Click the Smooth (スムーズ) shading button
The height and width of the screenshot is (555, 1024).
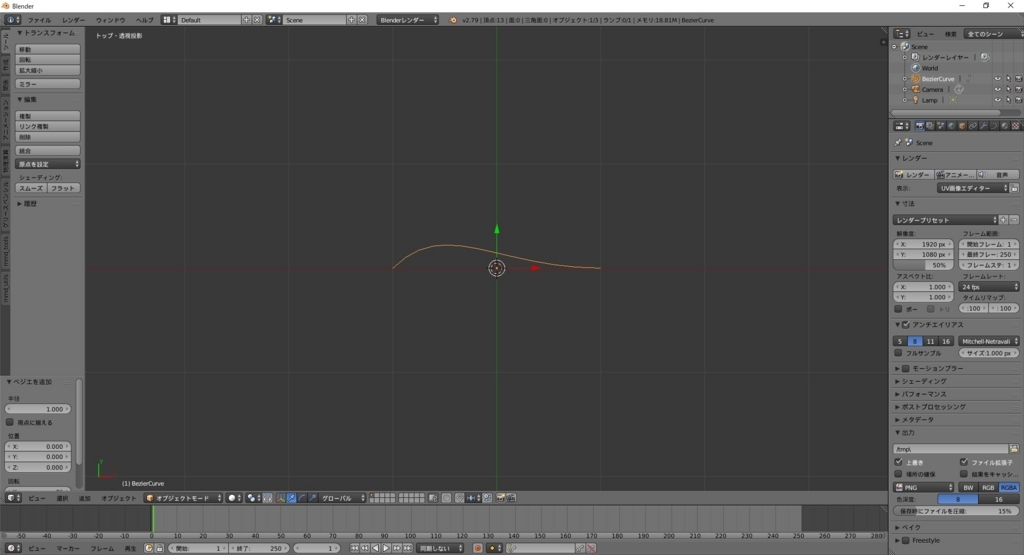[31, 188]
